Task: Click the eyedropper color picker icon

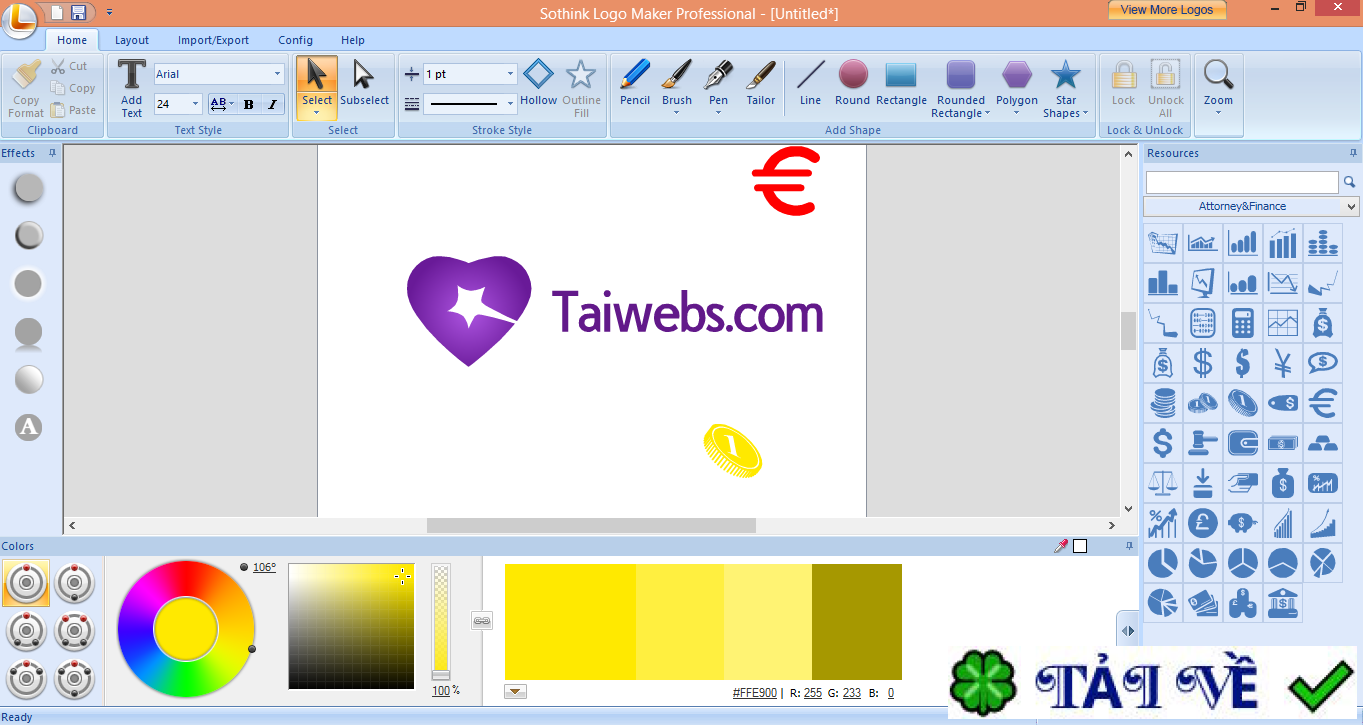Action: click(1061, 546)
